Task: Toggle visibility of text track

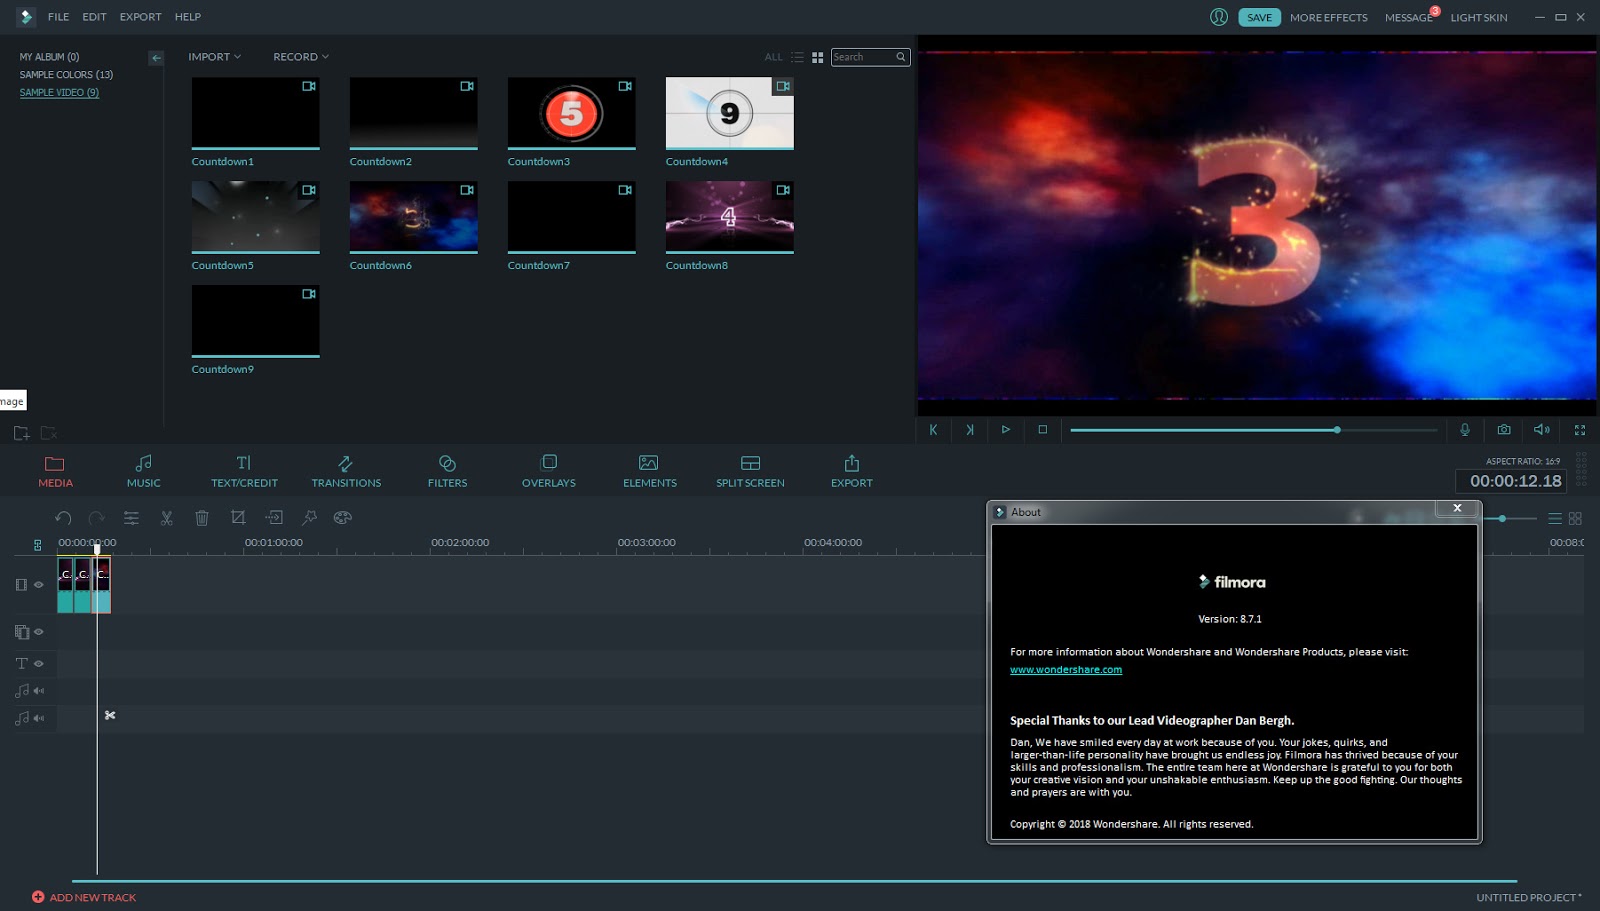Action: pyautogui.click(x=39, y=664)
